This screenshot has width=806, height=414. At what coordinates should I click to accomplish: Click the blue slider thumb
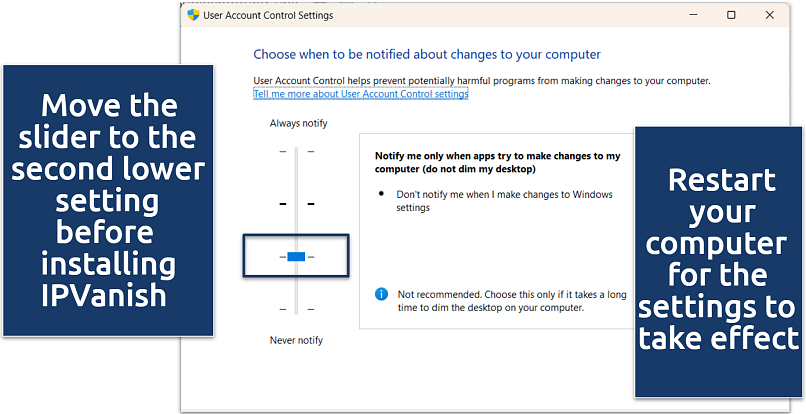pyautogui.click(x=296, y=257)
